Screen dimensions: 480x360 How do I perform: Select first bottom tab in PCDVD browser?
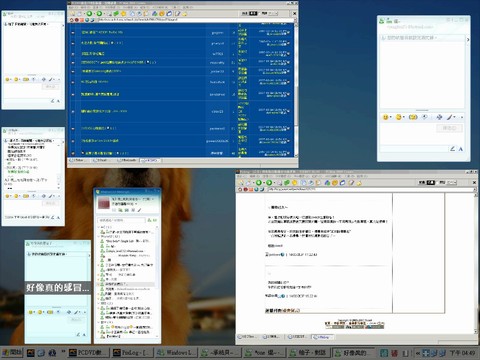pos(79,160)
